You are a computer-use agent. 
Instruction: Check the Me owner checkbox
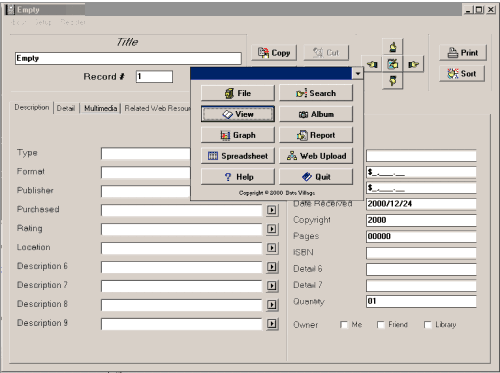344,325
